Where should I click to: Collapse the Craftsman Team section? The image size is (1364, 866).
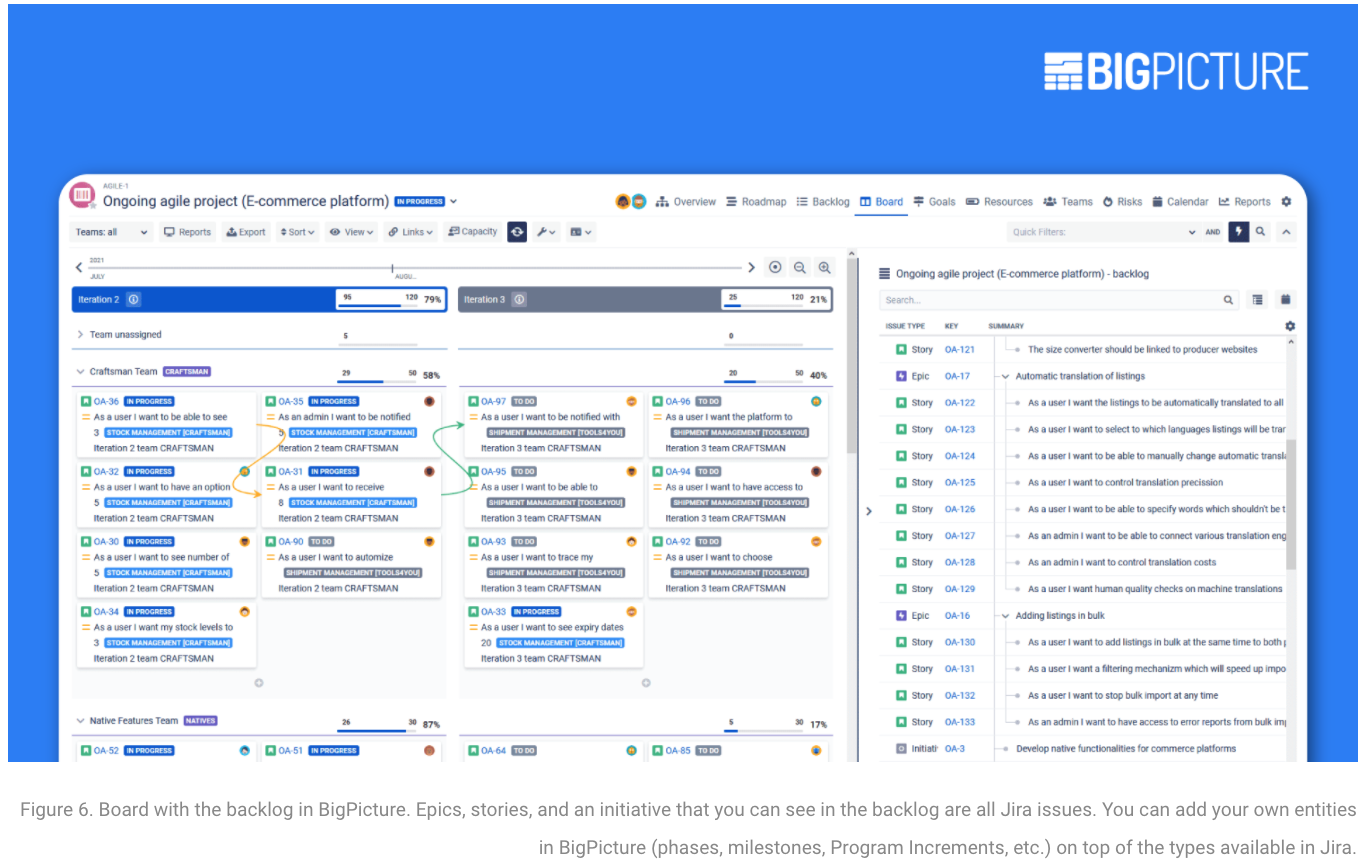(x=80, y=372)
